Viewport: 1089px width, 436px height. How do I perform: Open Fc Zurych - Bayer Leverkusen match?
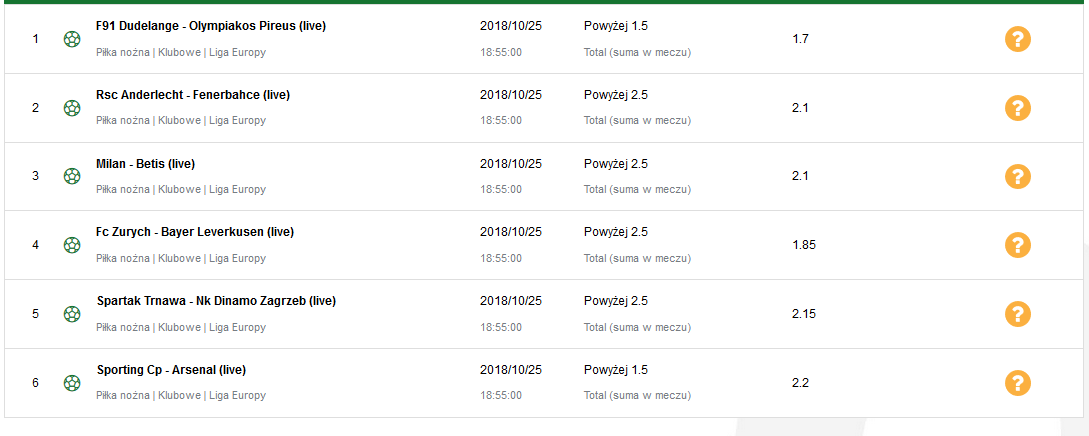point(194,232)
